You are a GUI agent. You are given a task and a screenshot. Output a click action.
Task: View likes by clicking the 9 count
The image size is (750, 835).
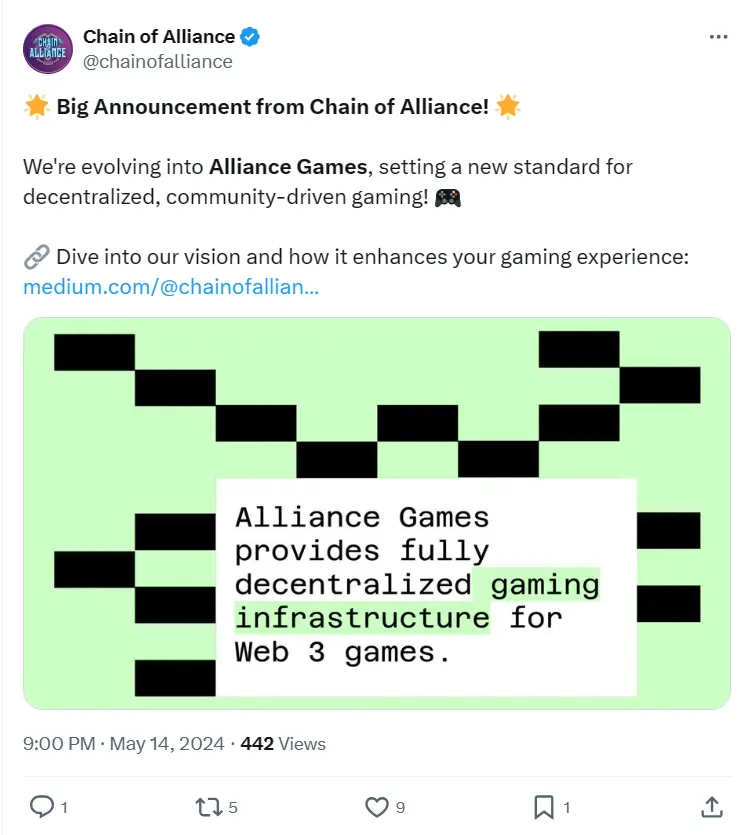click(x=398, y=805)
